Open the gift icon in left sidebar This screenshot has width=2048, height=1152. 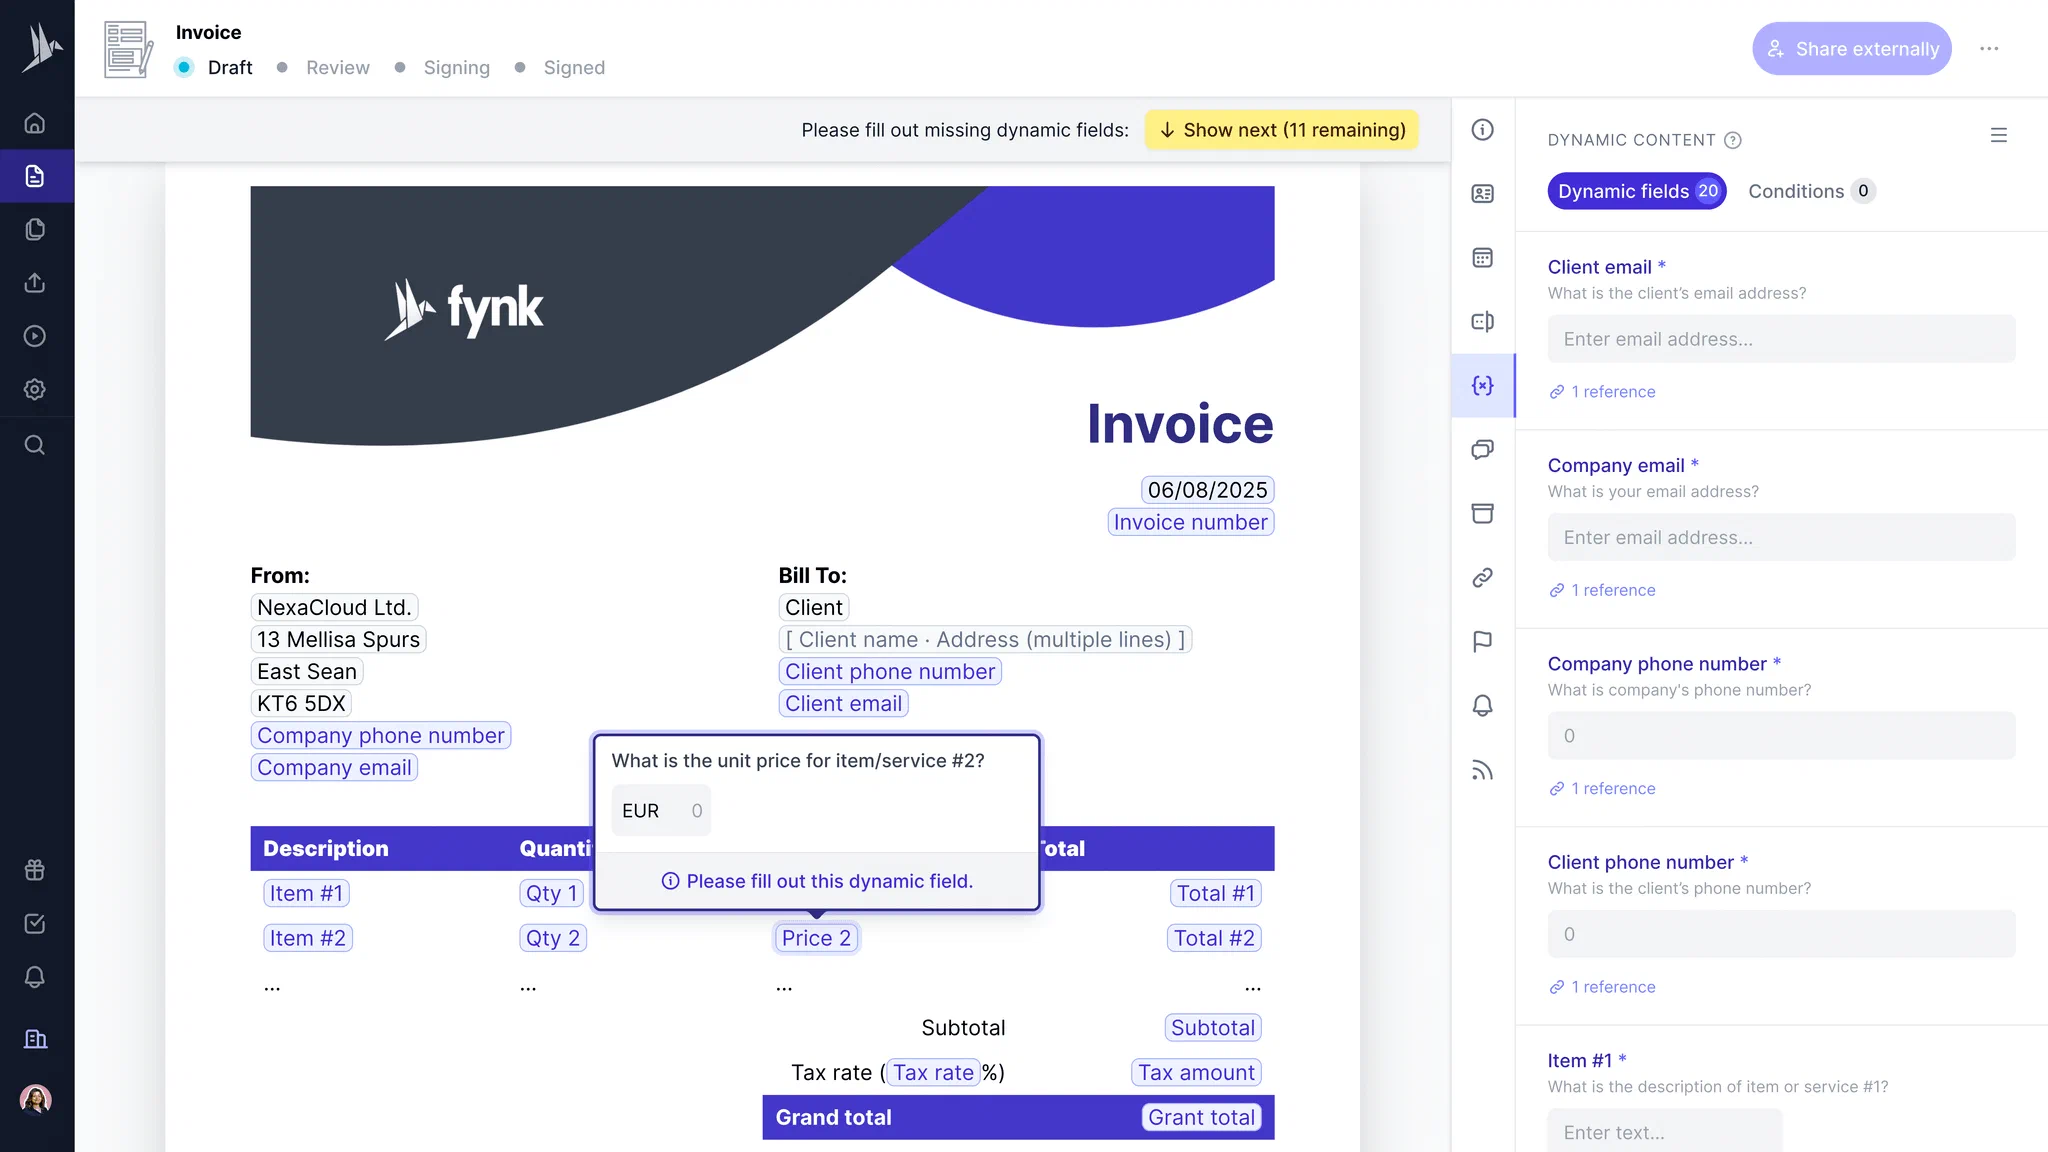(35, 870)
